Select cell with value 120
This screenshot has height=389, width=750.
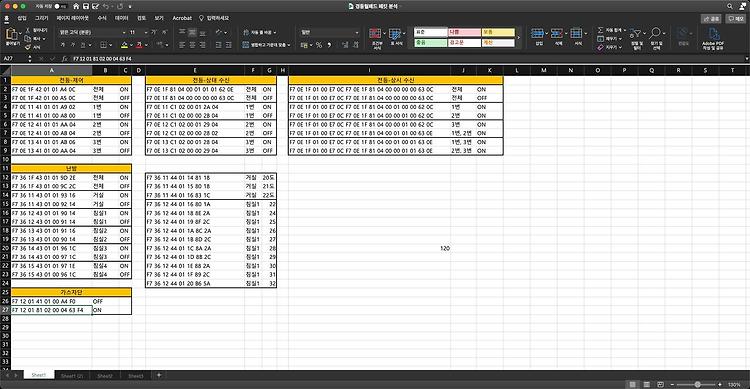pyautogui.click(x=369, y=248)
